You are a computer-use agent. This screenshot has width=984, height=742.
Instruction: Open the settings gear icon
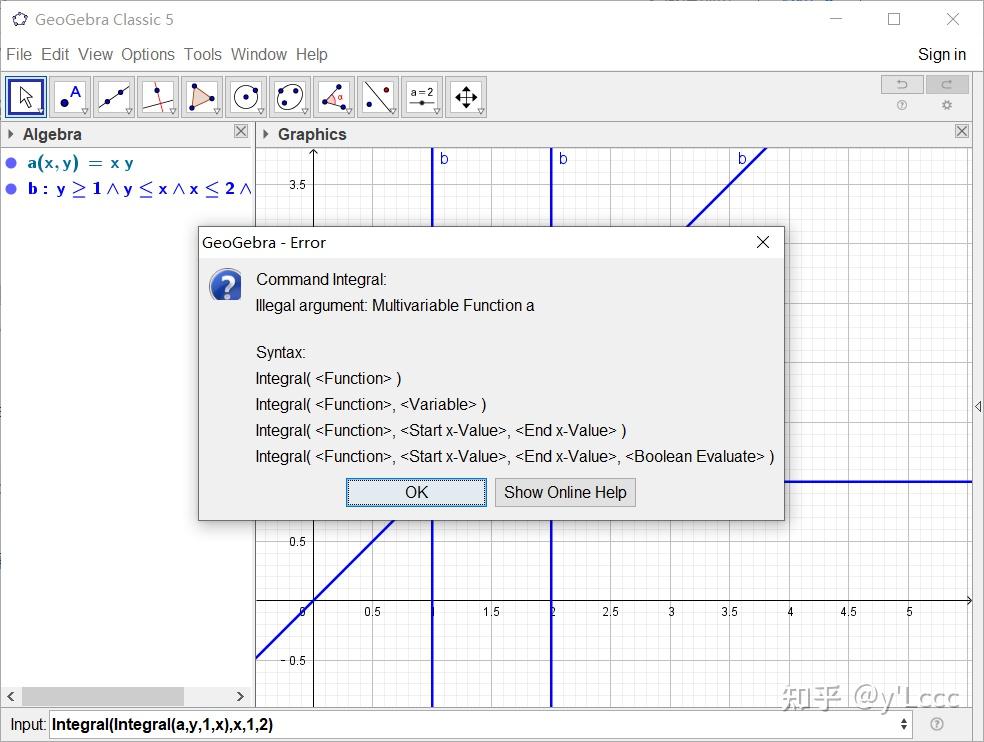(947, 105)
